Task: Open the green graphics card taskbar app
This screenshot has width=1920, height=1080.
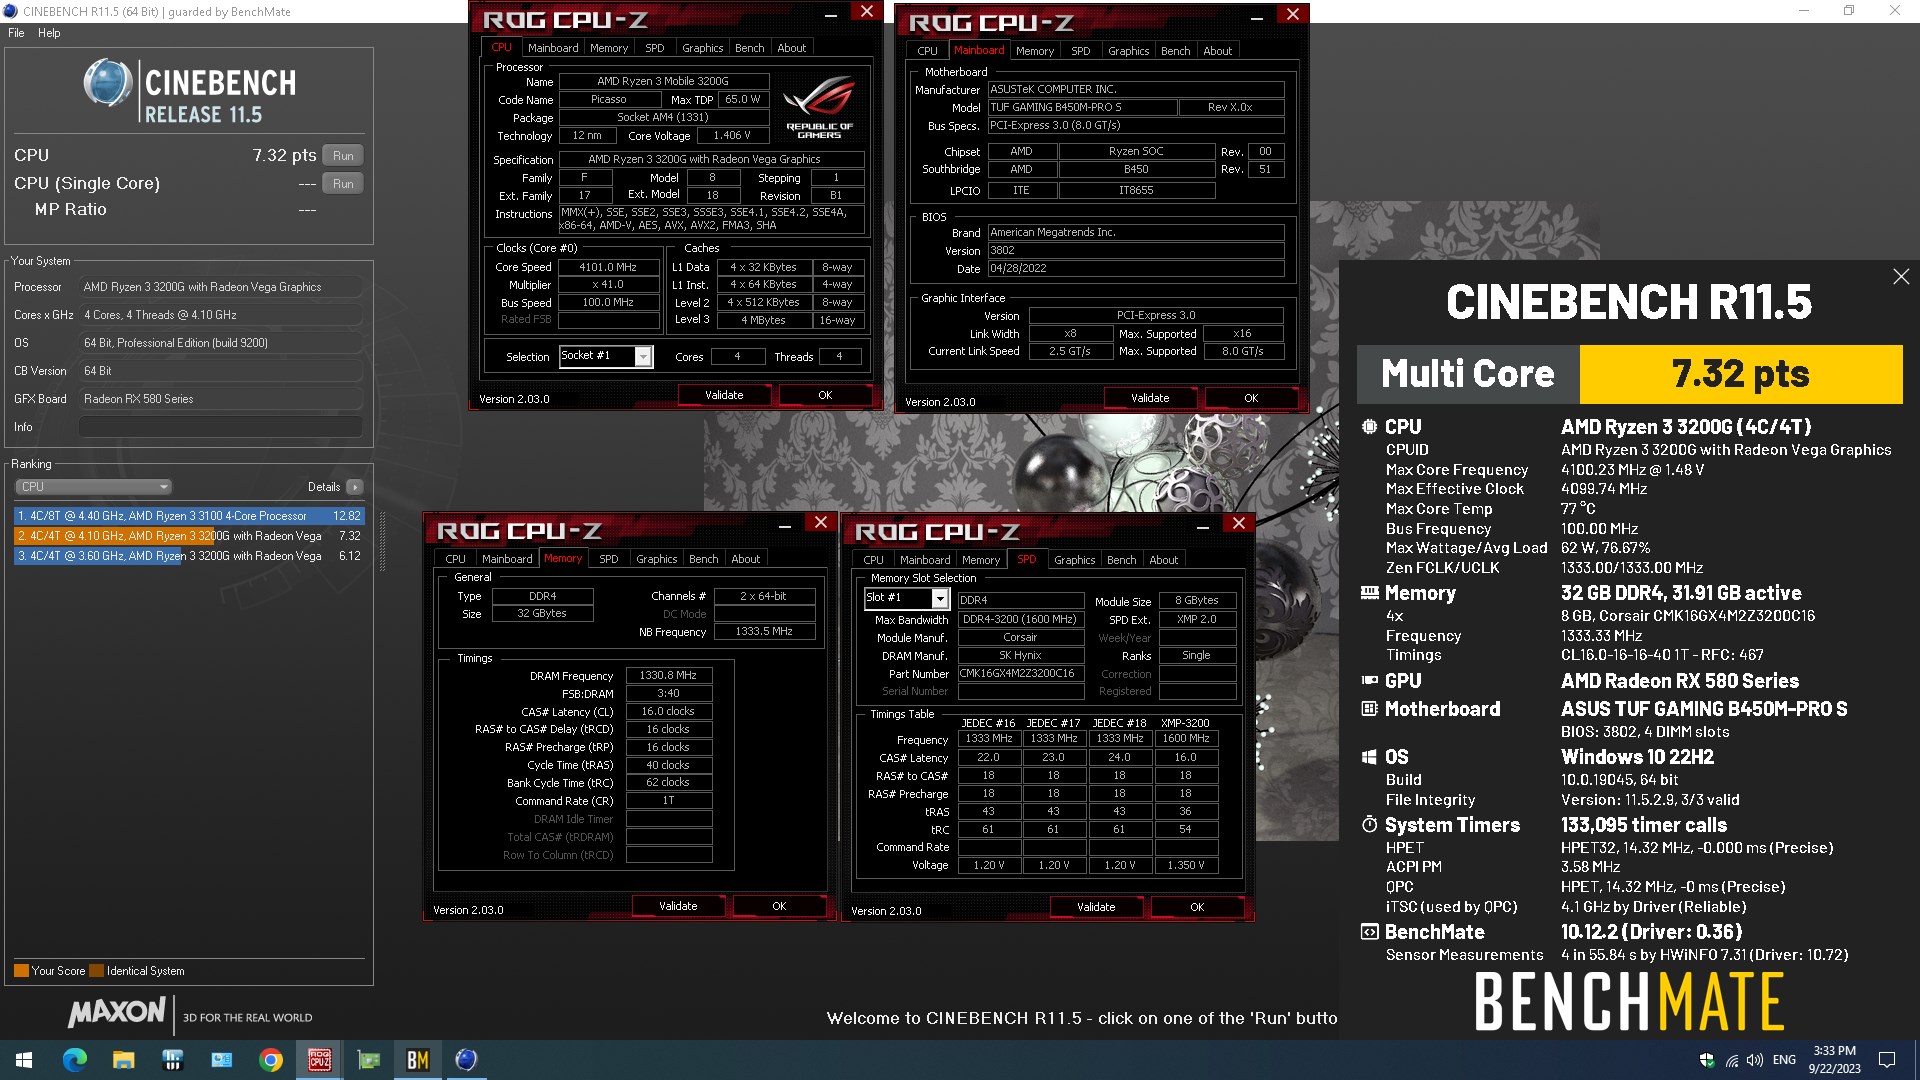Action: 368,1060
